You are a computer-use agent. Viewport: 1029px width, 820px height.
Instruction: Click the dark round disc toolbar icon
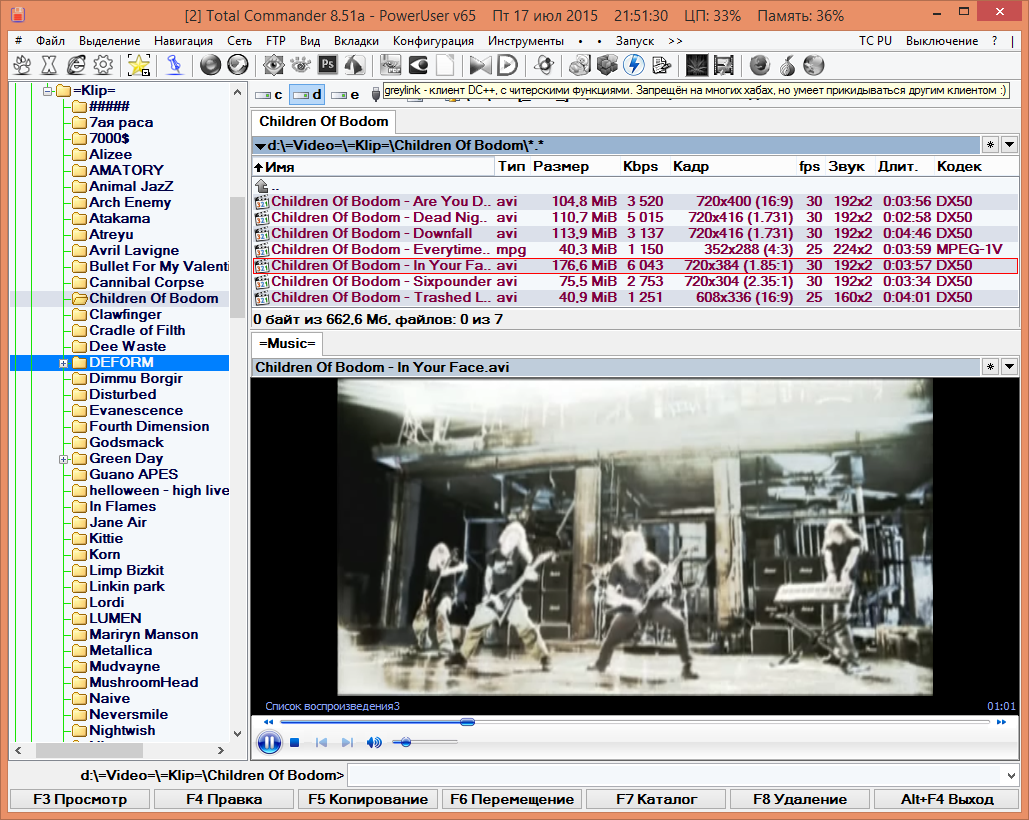[210, 65]
